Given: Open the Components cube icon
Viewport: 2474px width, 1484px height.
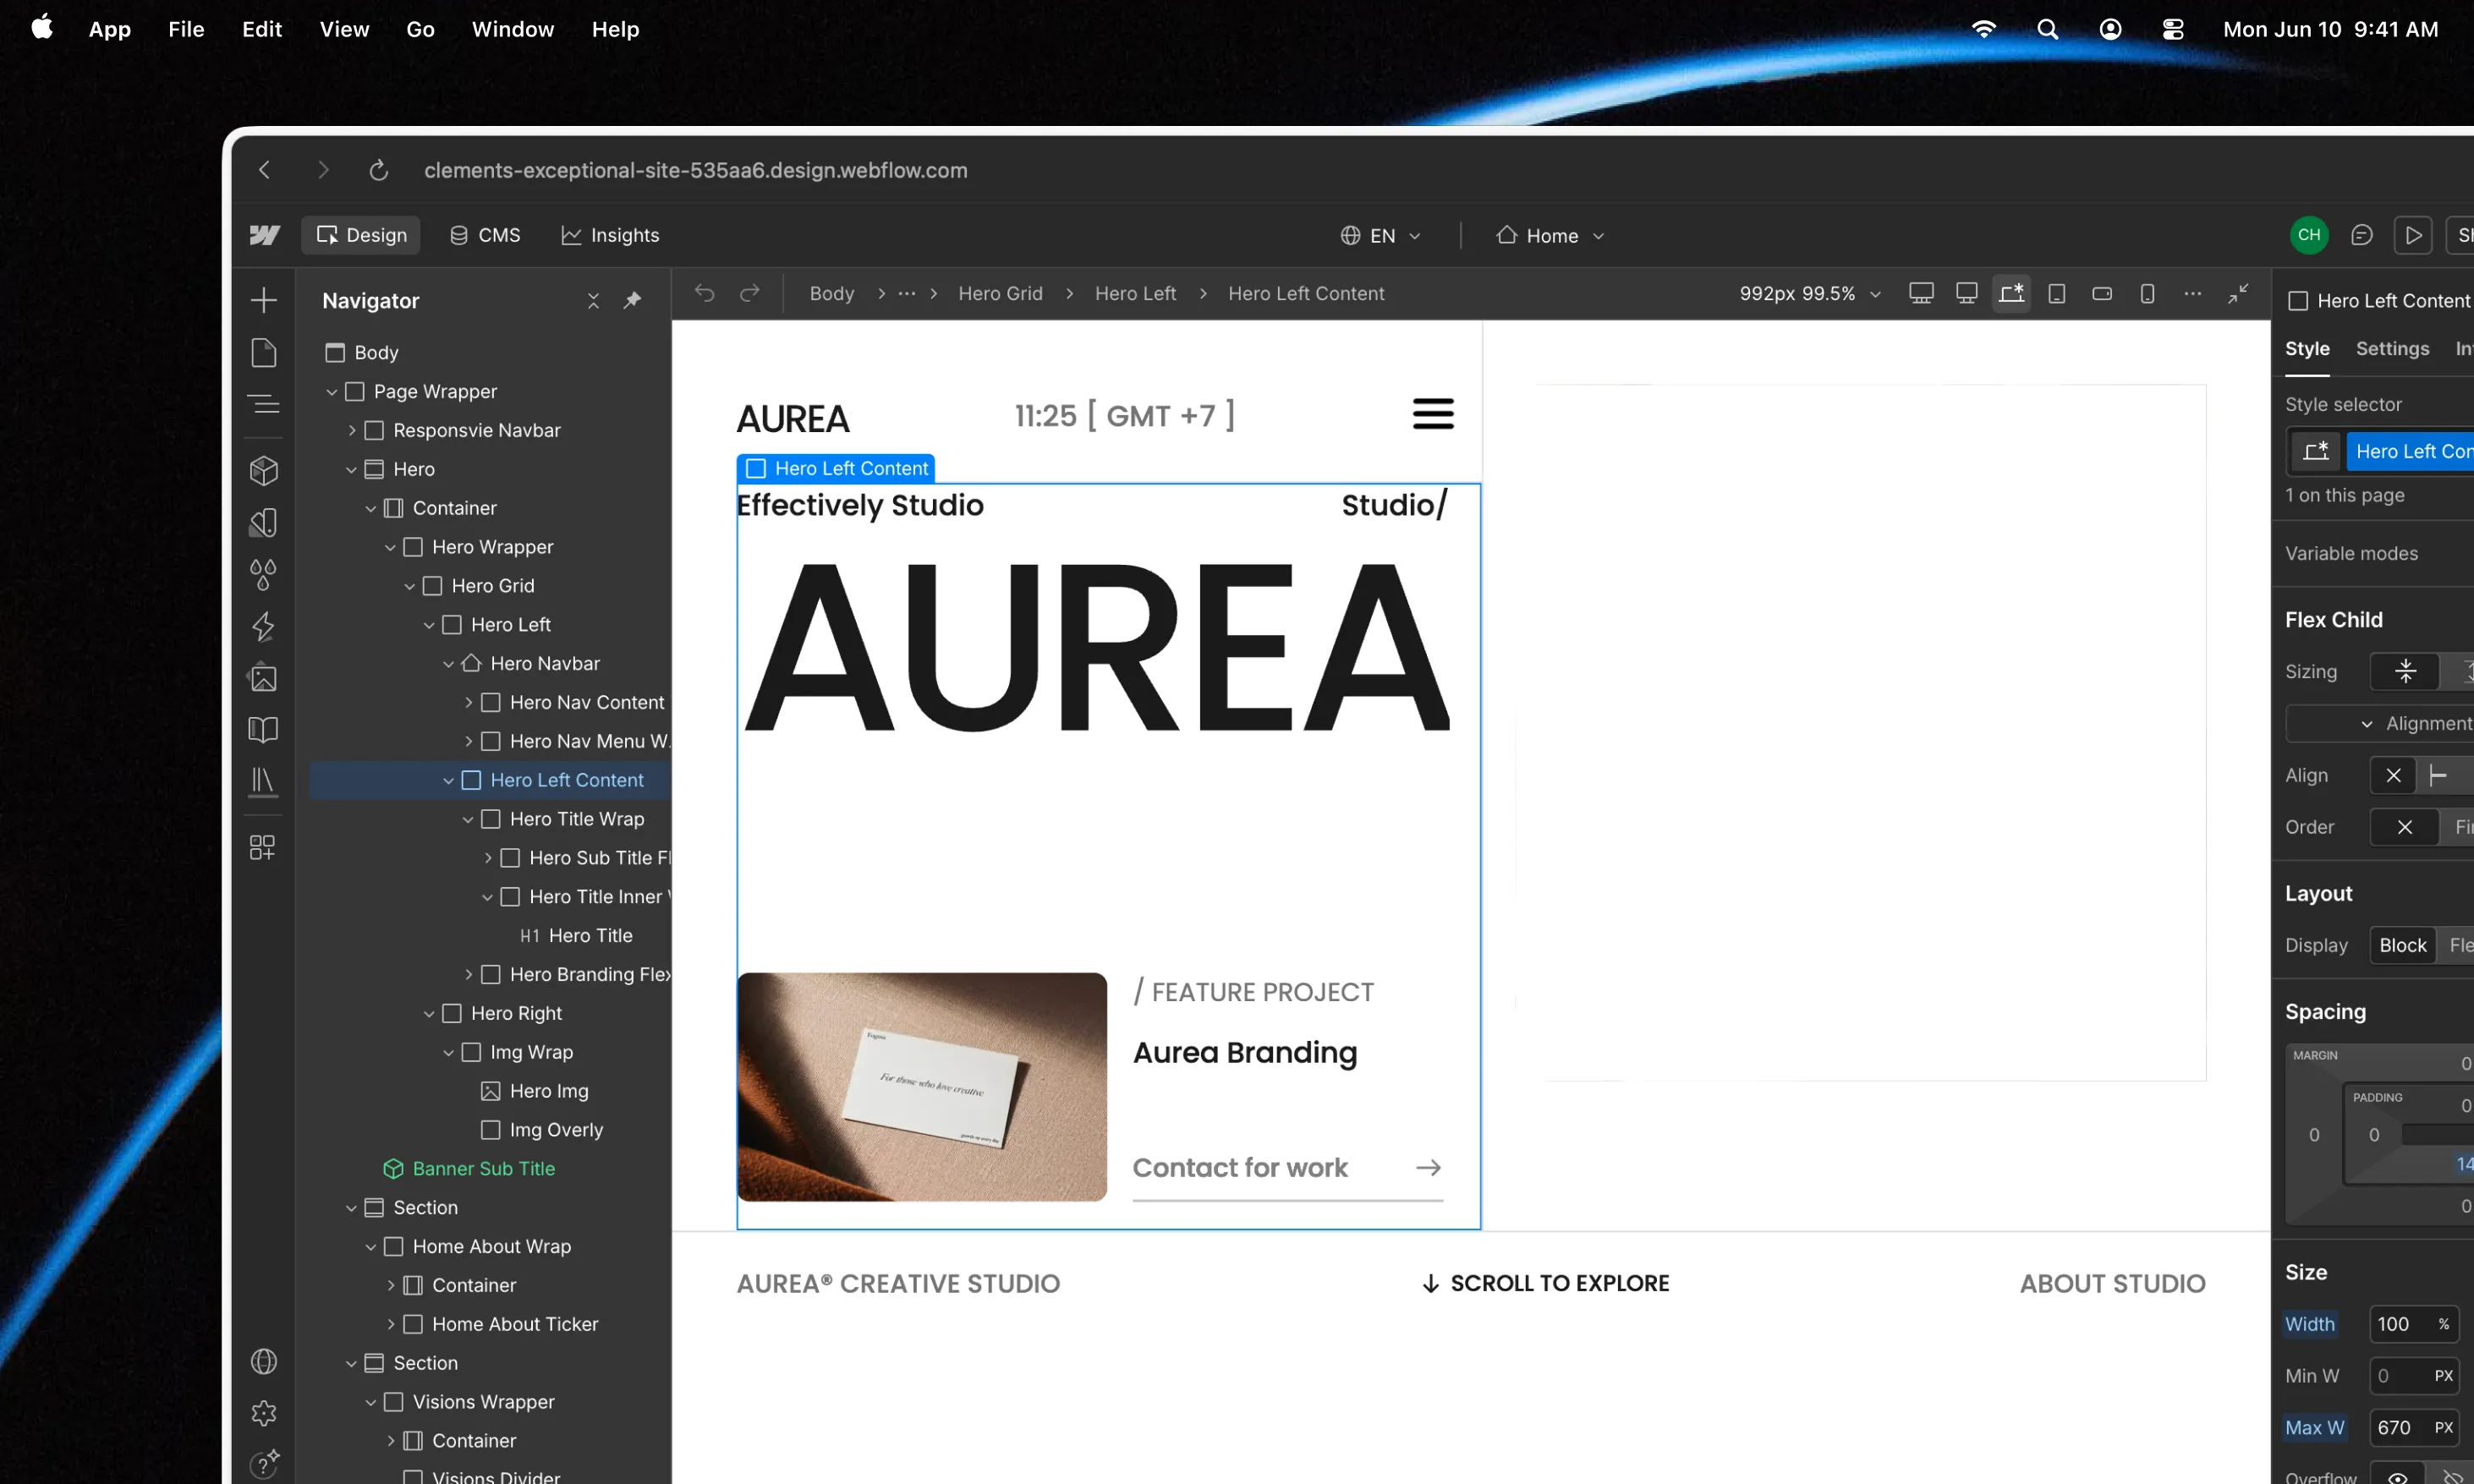Looking at the screenshot, I should click(263, 470).
